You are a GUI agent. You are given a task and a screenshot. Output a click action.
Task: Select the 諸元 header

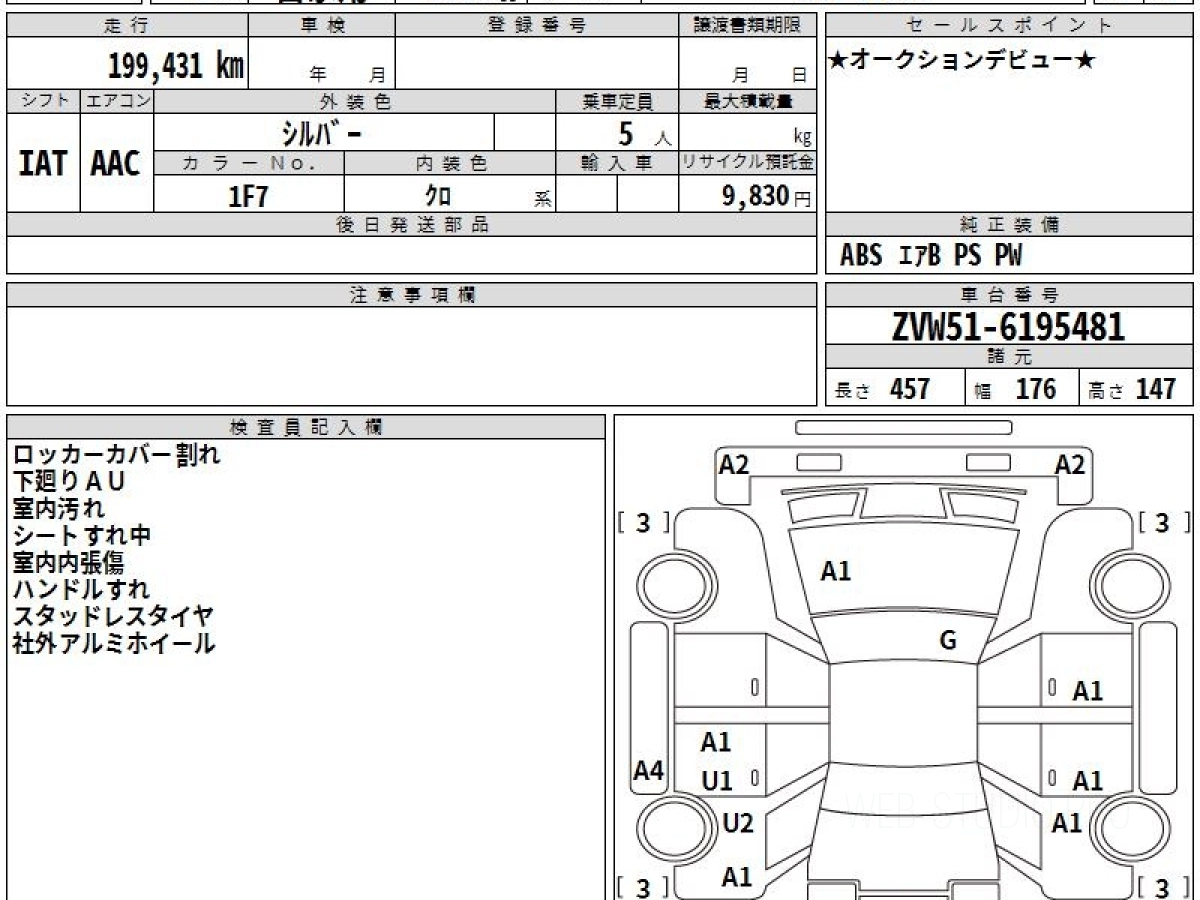[x=1009, y=357]
